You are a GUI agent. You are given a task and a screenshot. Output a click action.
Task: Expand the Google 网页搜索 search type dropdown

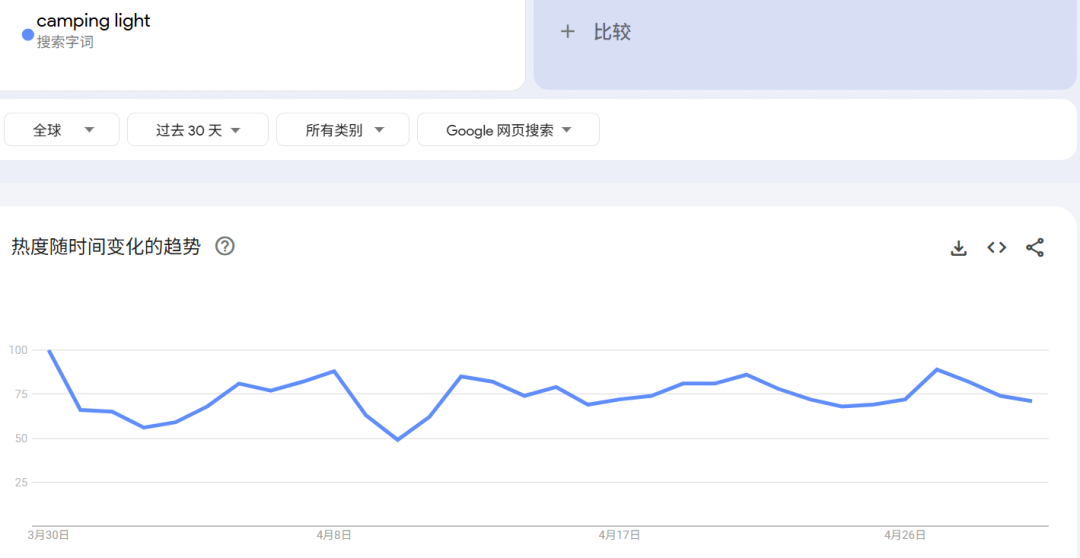(x=508, y=130)
